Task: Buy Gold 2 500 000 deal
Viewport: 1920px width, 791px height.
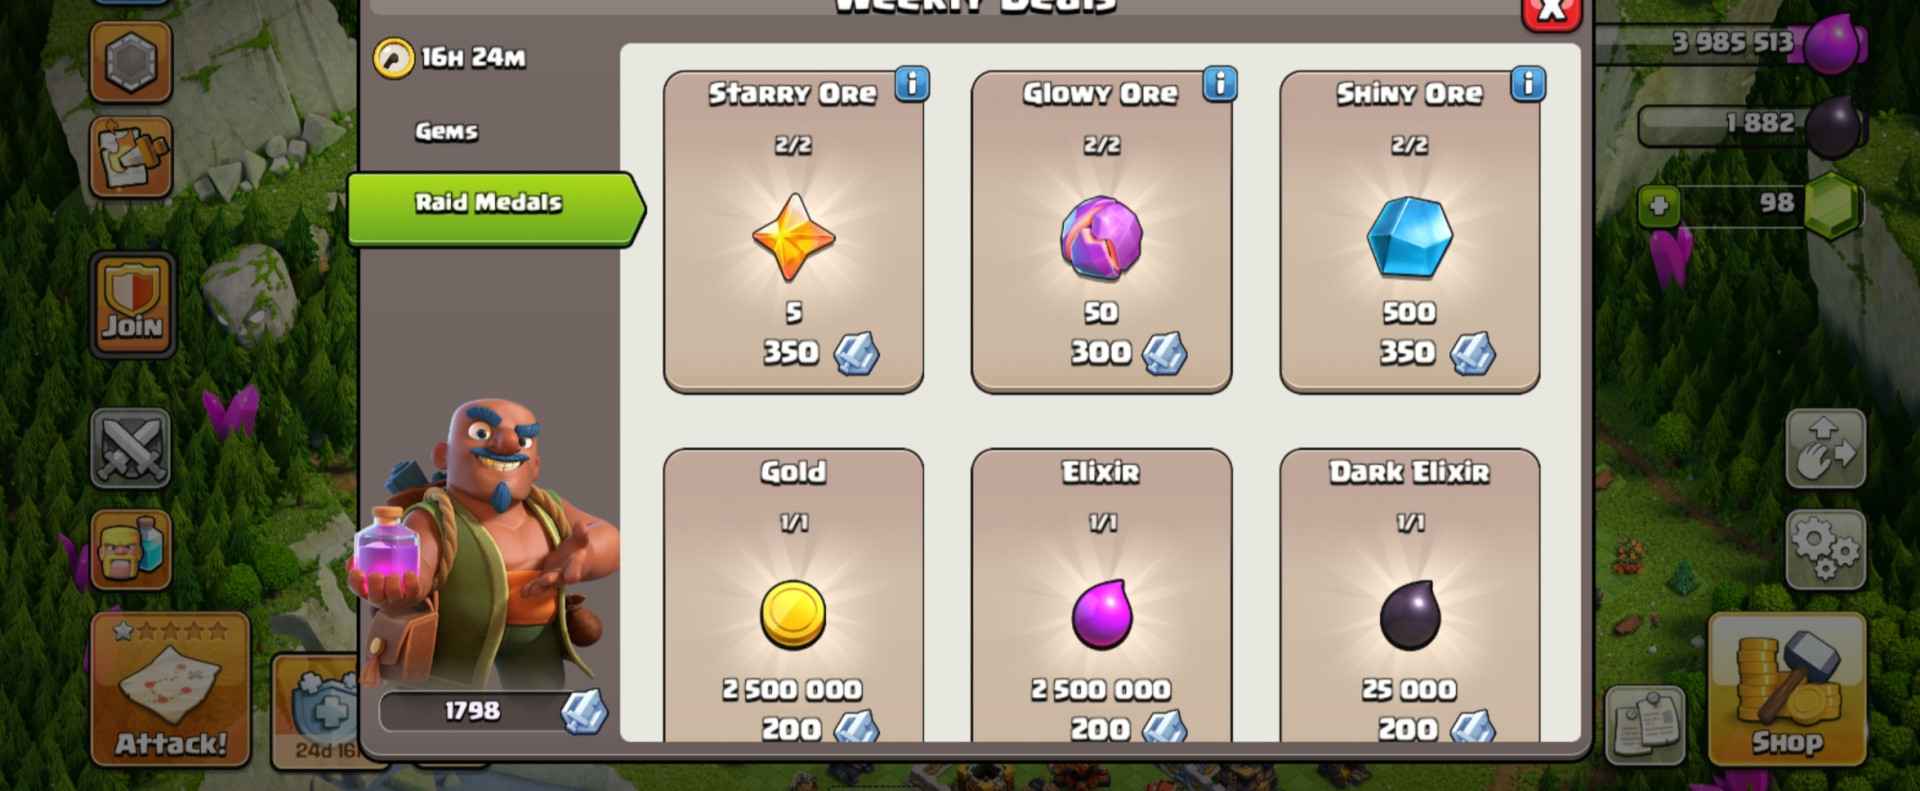Action: tap(793, 597)
